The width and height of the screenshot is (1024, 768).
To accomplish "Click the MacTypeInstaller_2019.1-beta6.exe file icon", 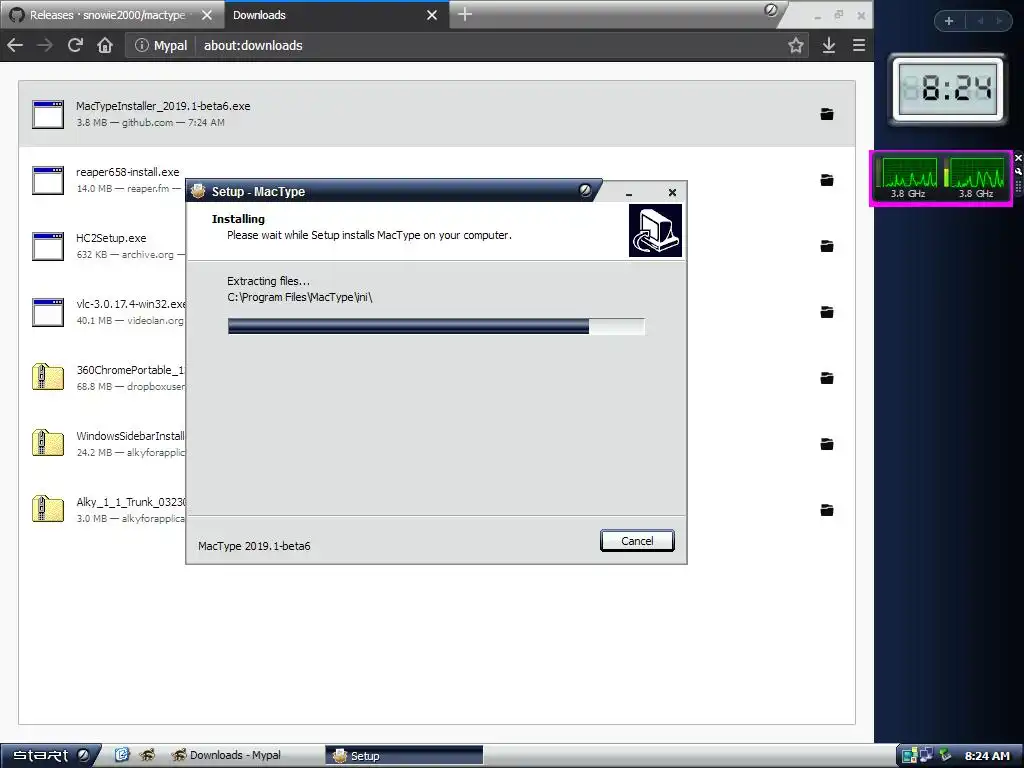I will [x=48, y=114].
